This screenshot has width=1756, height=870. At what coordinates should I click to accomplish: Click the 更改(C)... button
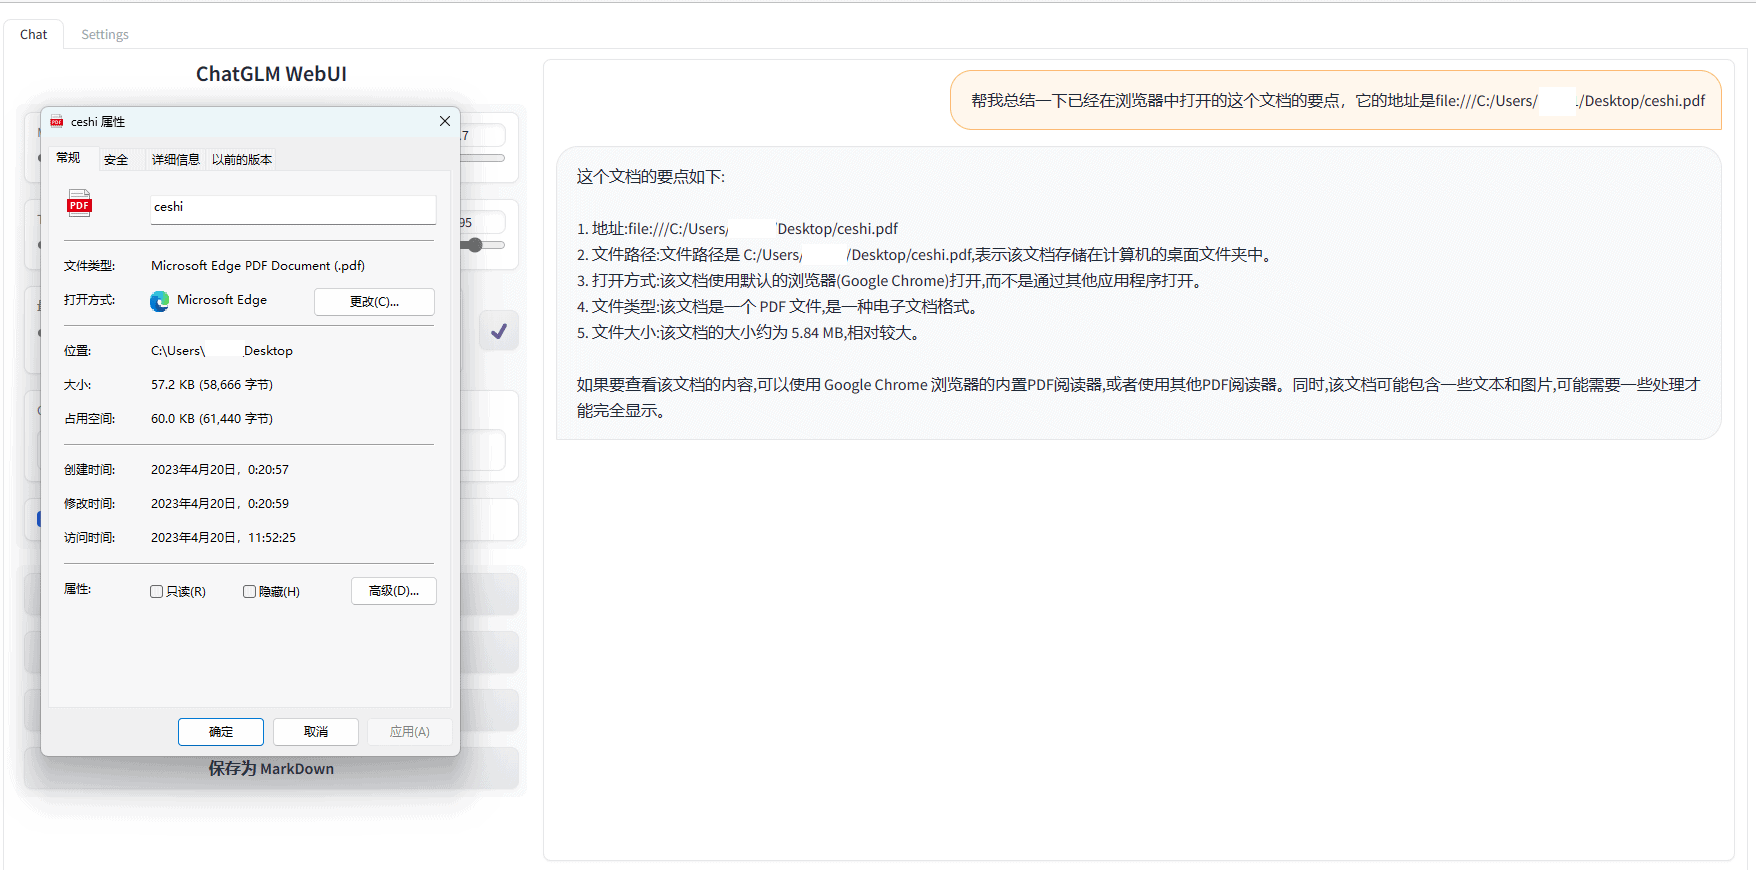[374, 302]
